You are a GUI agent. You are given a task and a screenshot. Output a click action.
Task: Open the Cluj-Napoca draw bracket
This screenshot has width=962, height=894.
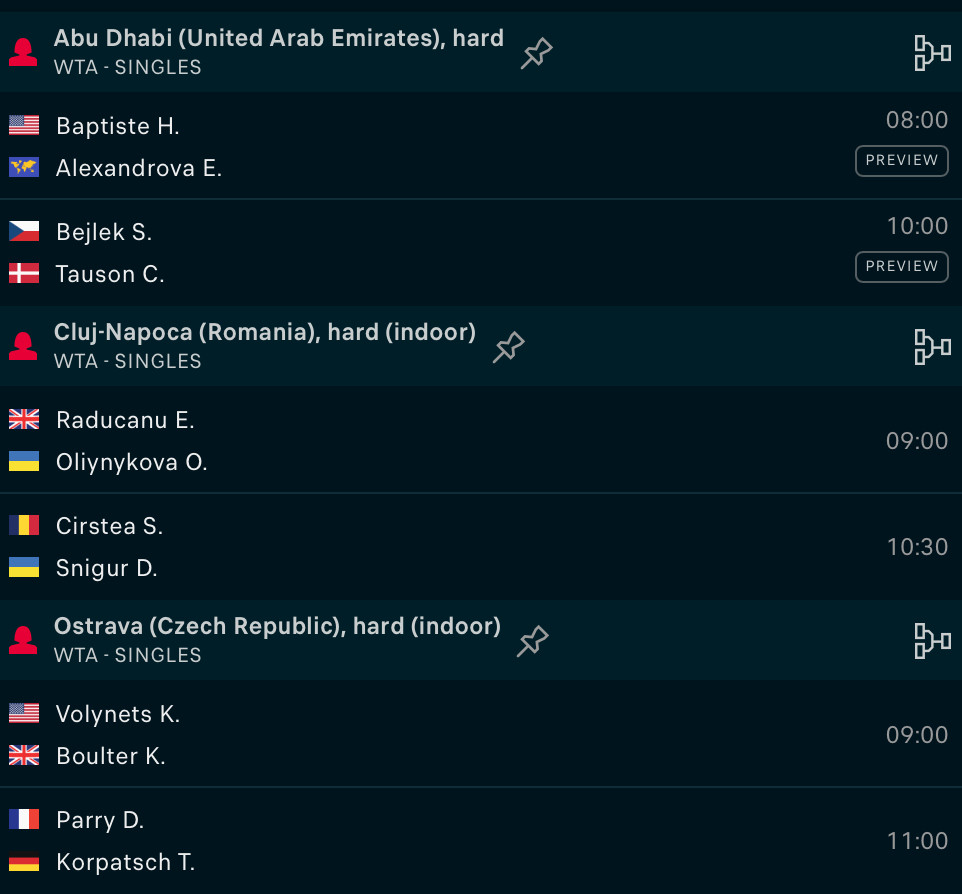pyautogui.click(x=933, y=347)
